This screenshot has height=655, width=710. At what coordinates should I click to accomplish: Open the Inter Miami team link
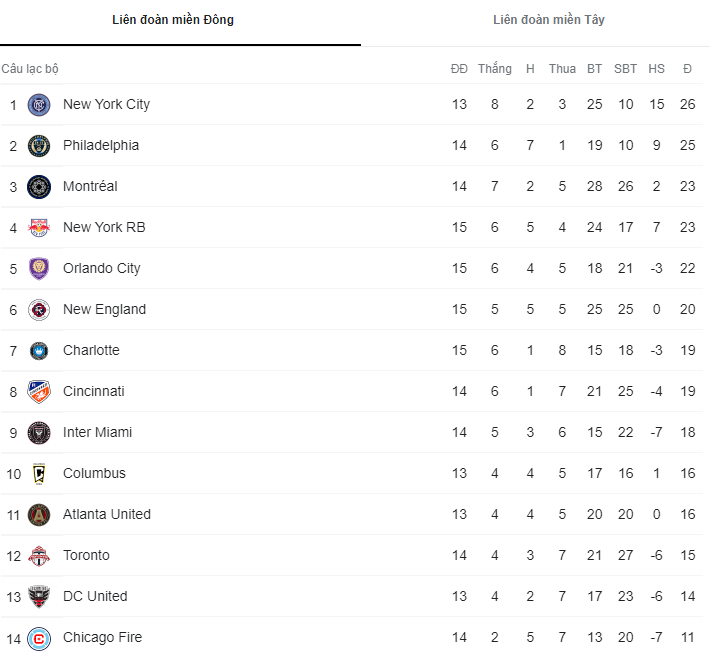point(97,432)
